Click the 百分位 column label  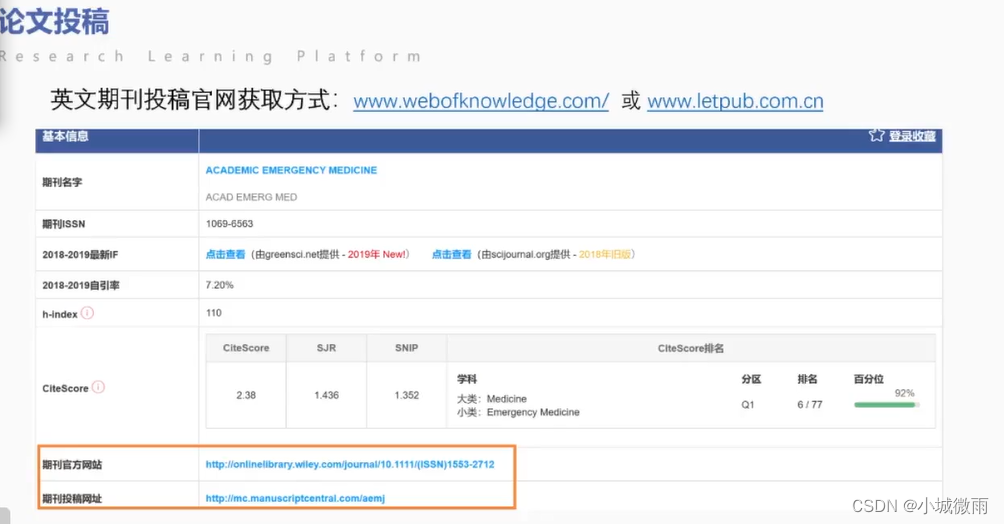click(x=869, y=379)
